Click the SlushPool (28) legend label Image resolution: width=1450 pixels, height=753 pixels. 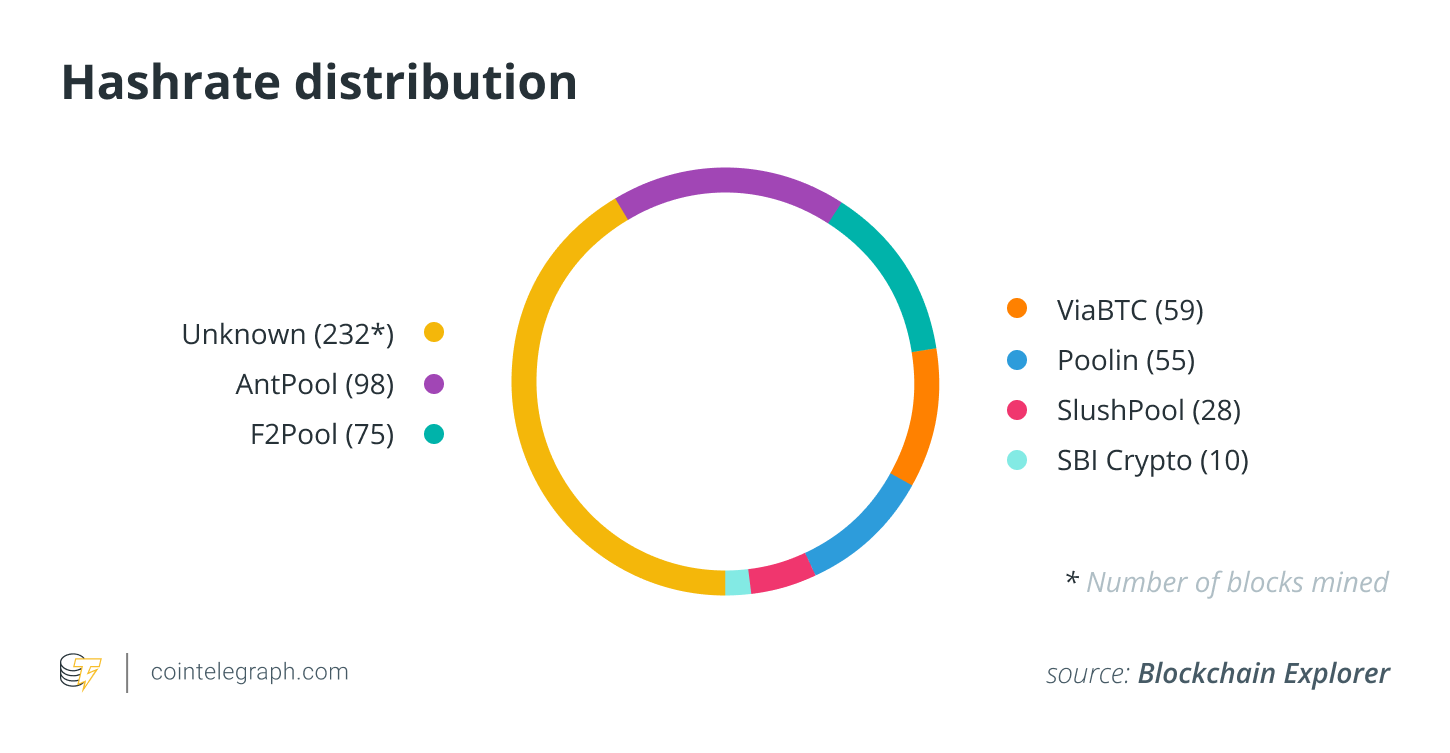tap(1148, 411)
